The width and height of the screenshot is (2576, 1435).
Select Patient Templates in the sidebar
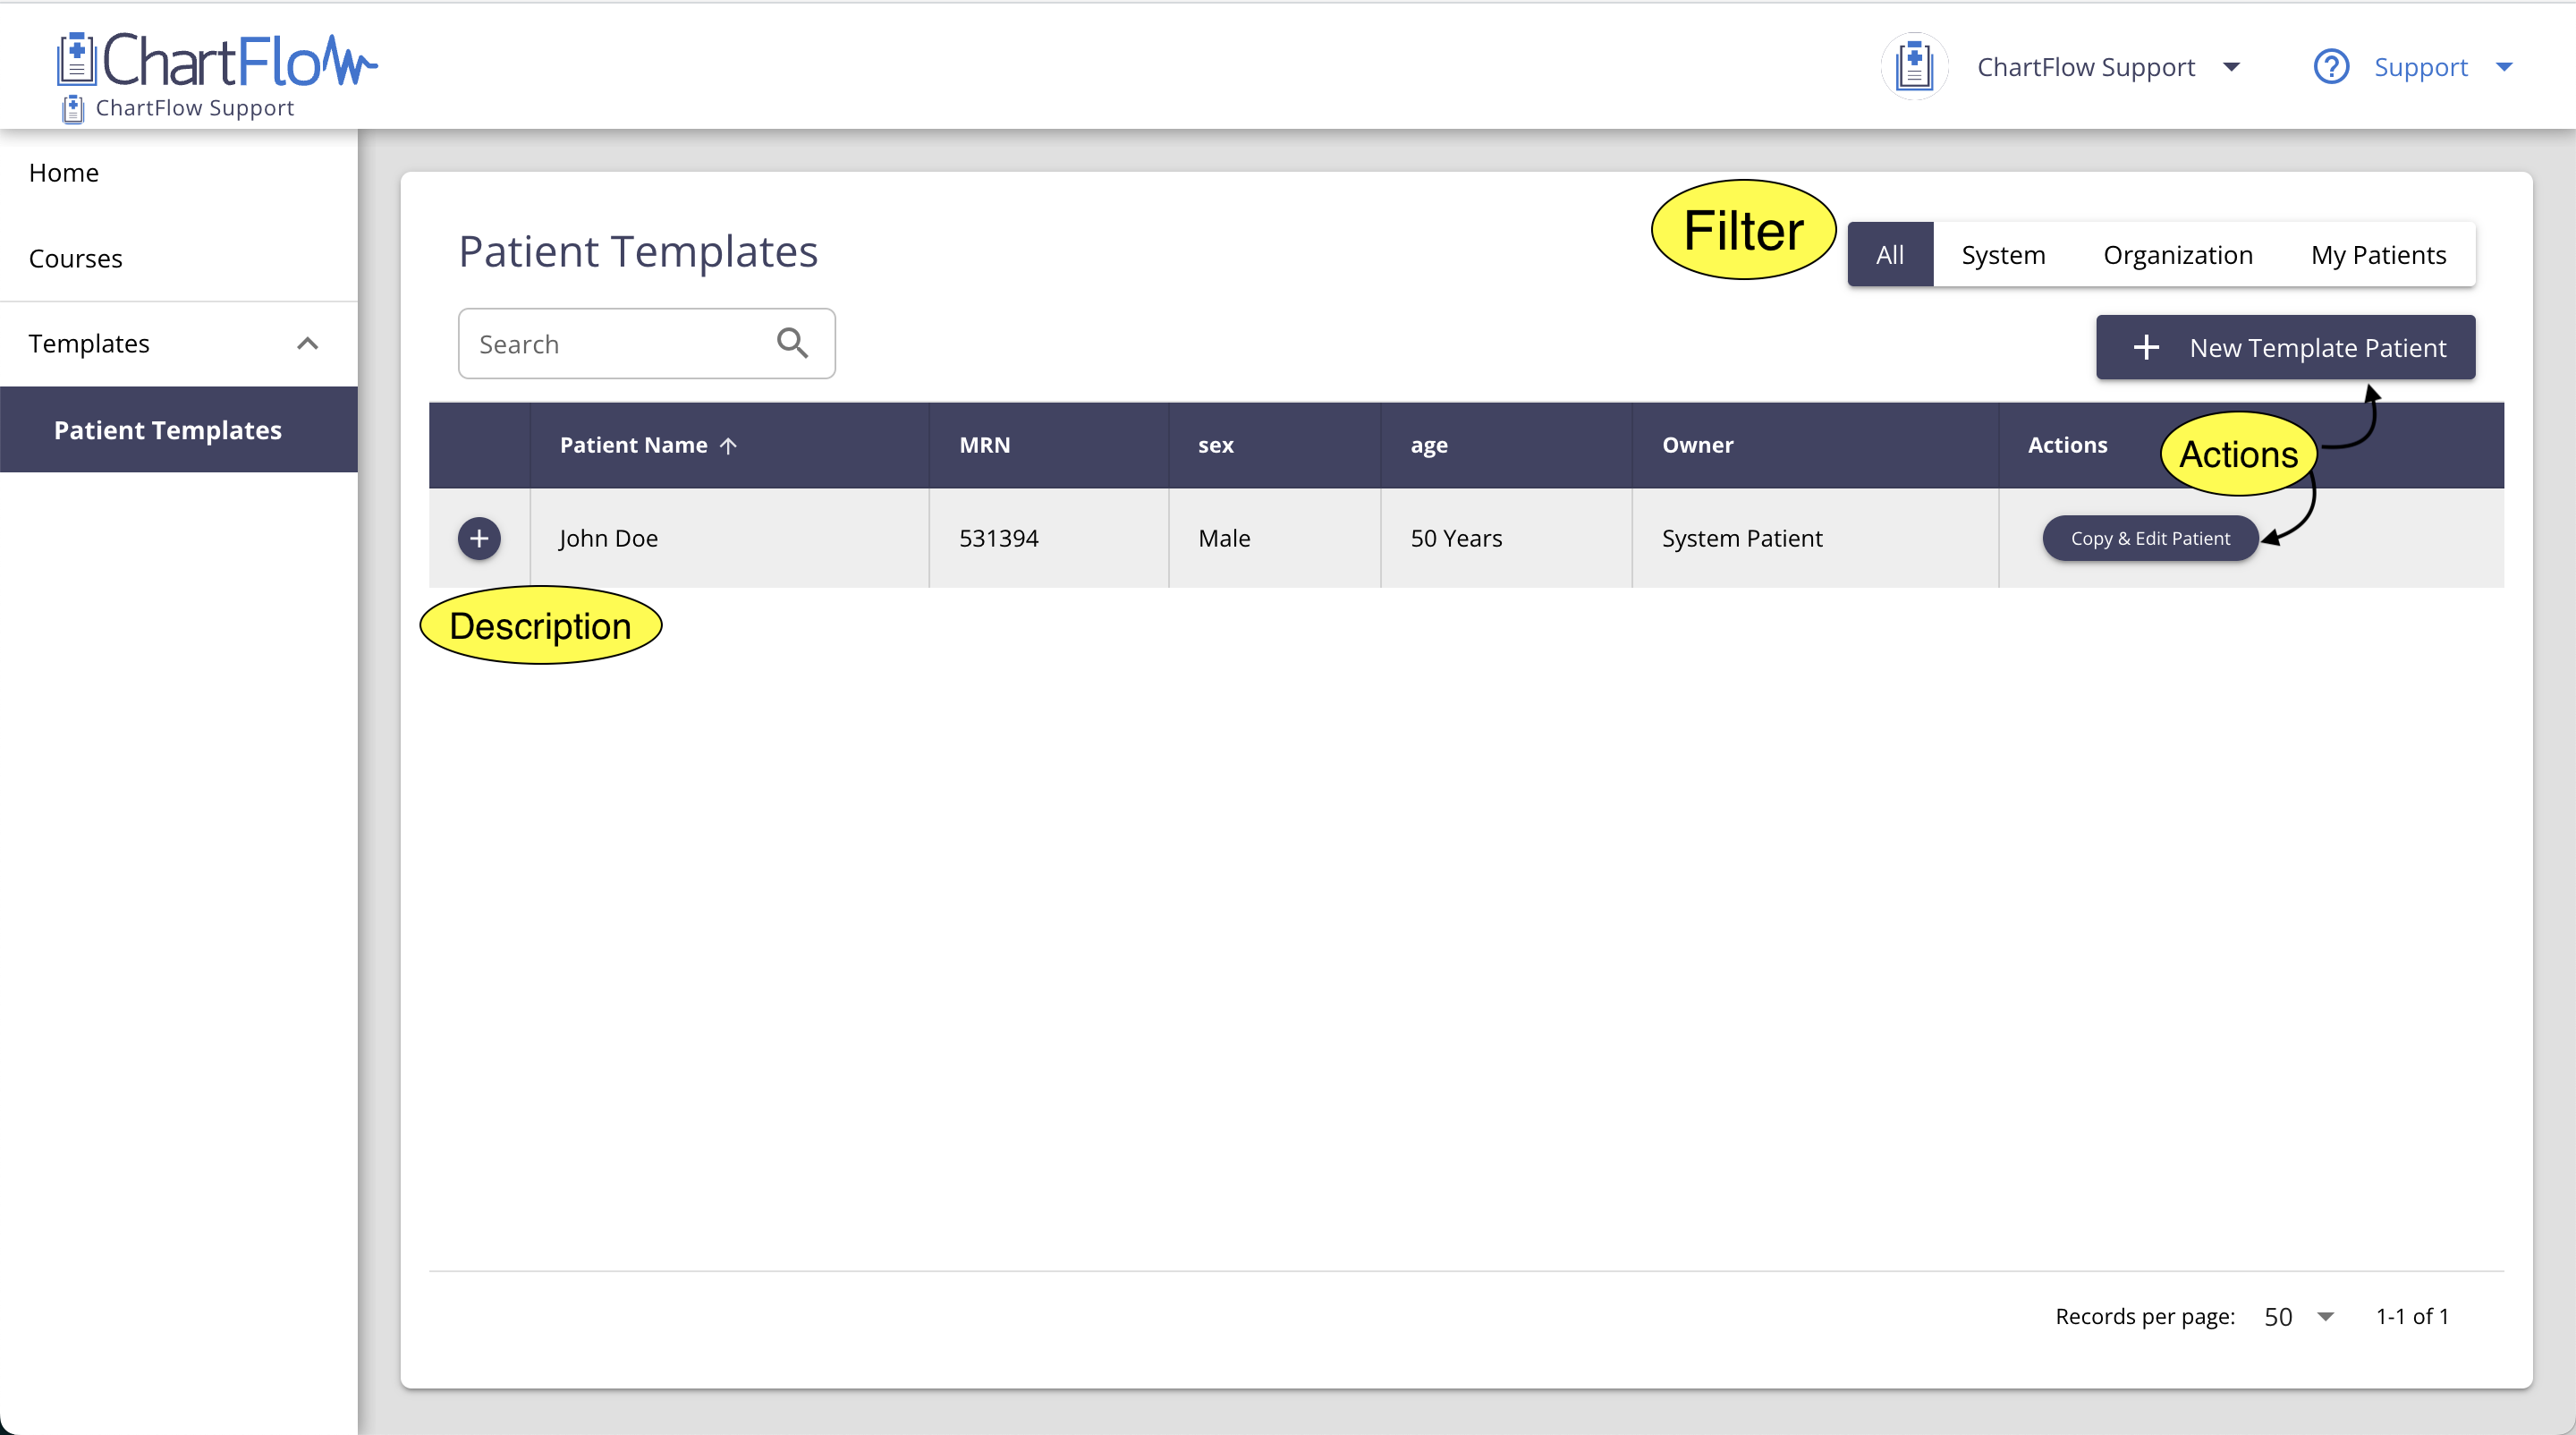tap(167, 429)
